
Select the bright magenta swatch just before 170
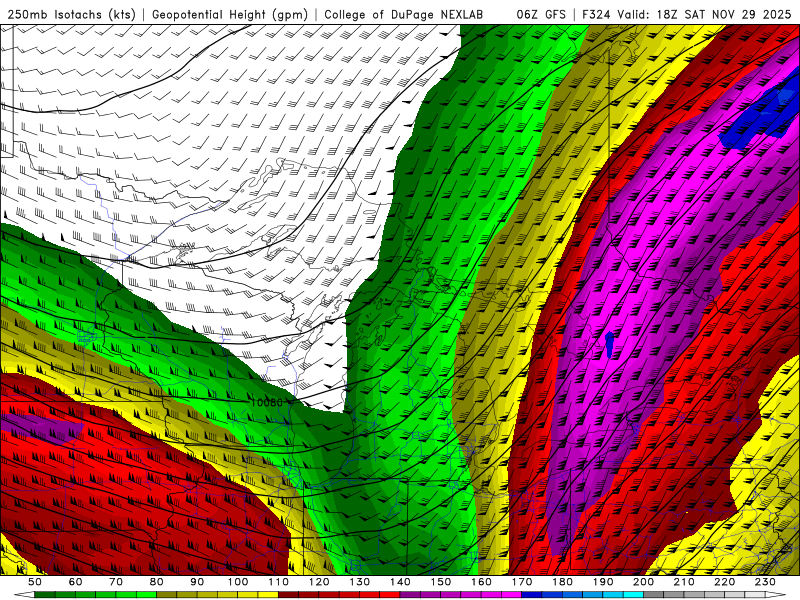(x=511, y=594)
